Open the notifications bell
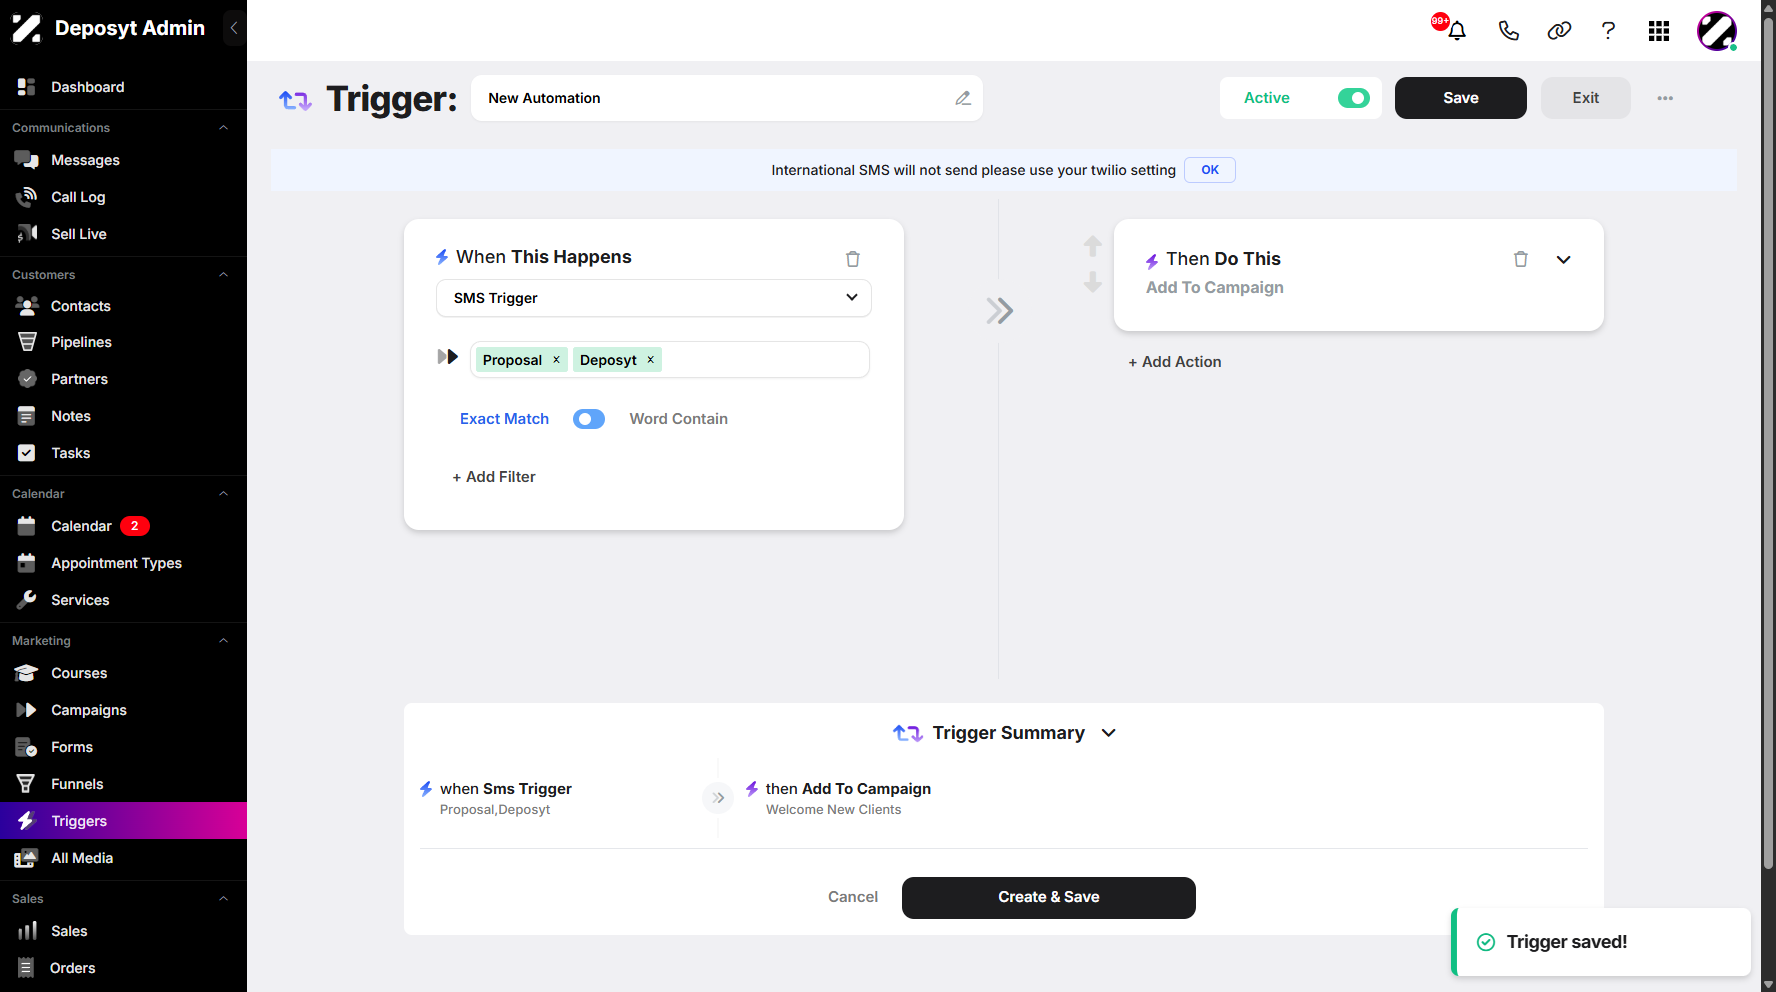 pos(1457,31)
